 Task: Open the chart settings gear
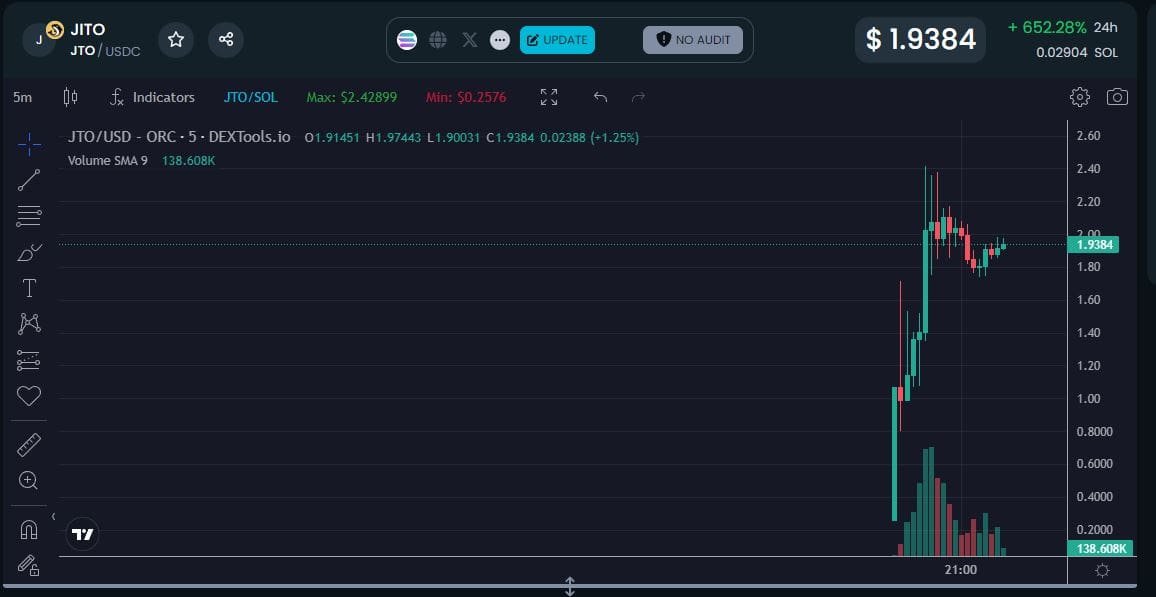coord(1079,96)
